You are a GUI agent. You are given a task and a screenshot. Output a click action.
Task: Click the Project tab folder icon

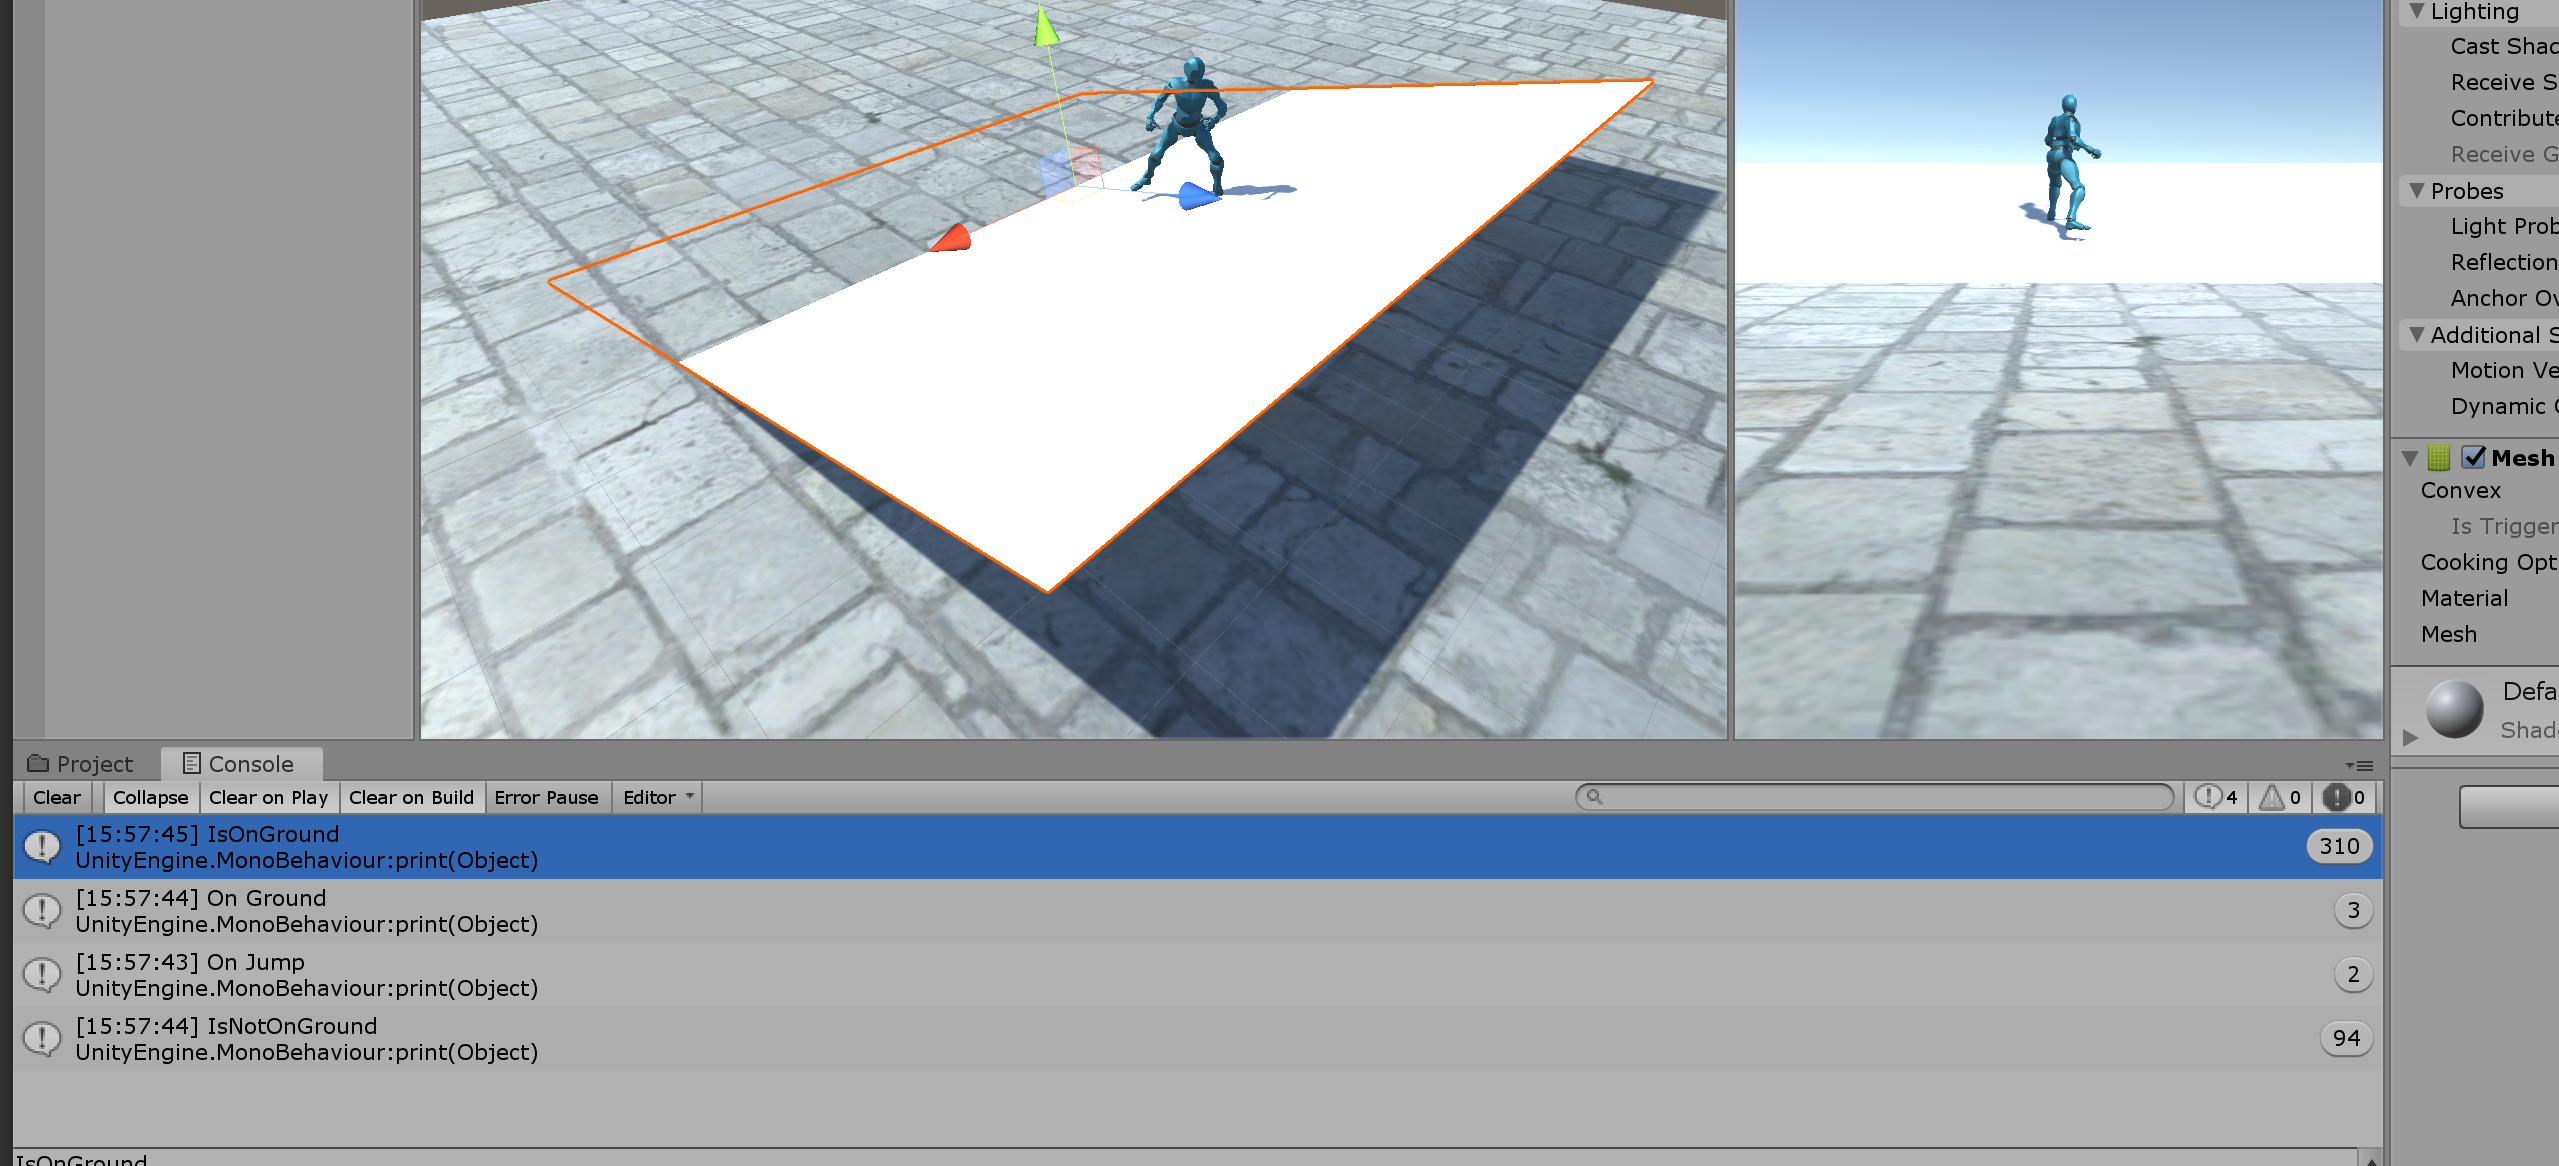[x=37, y=763]
